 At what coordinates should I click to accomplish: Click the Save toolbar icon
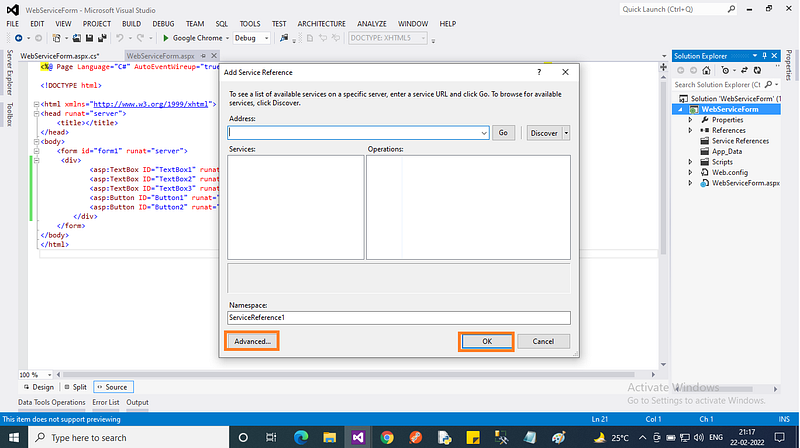pyautogui.click(x=89, y=38)
